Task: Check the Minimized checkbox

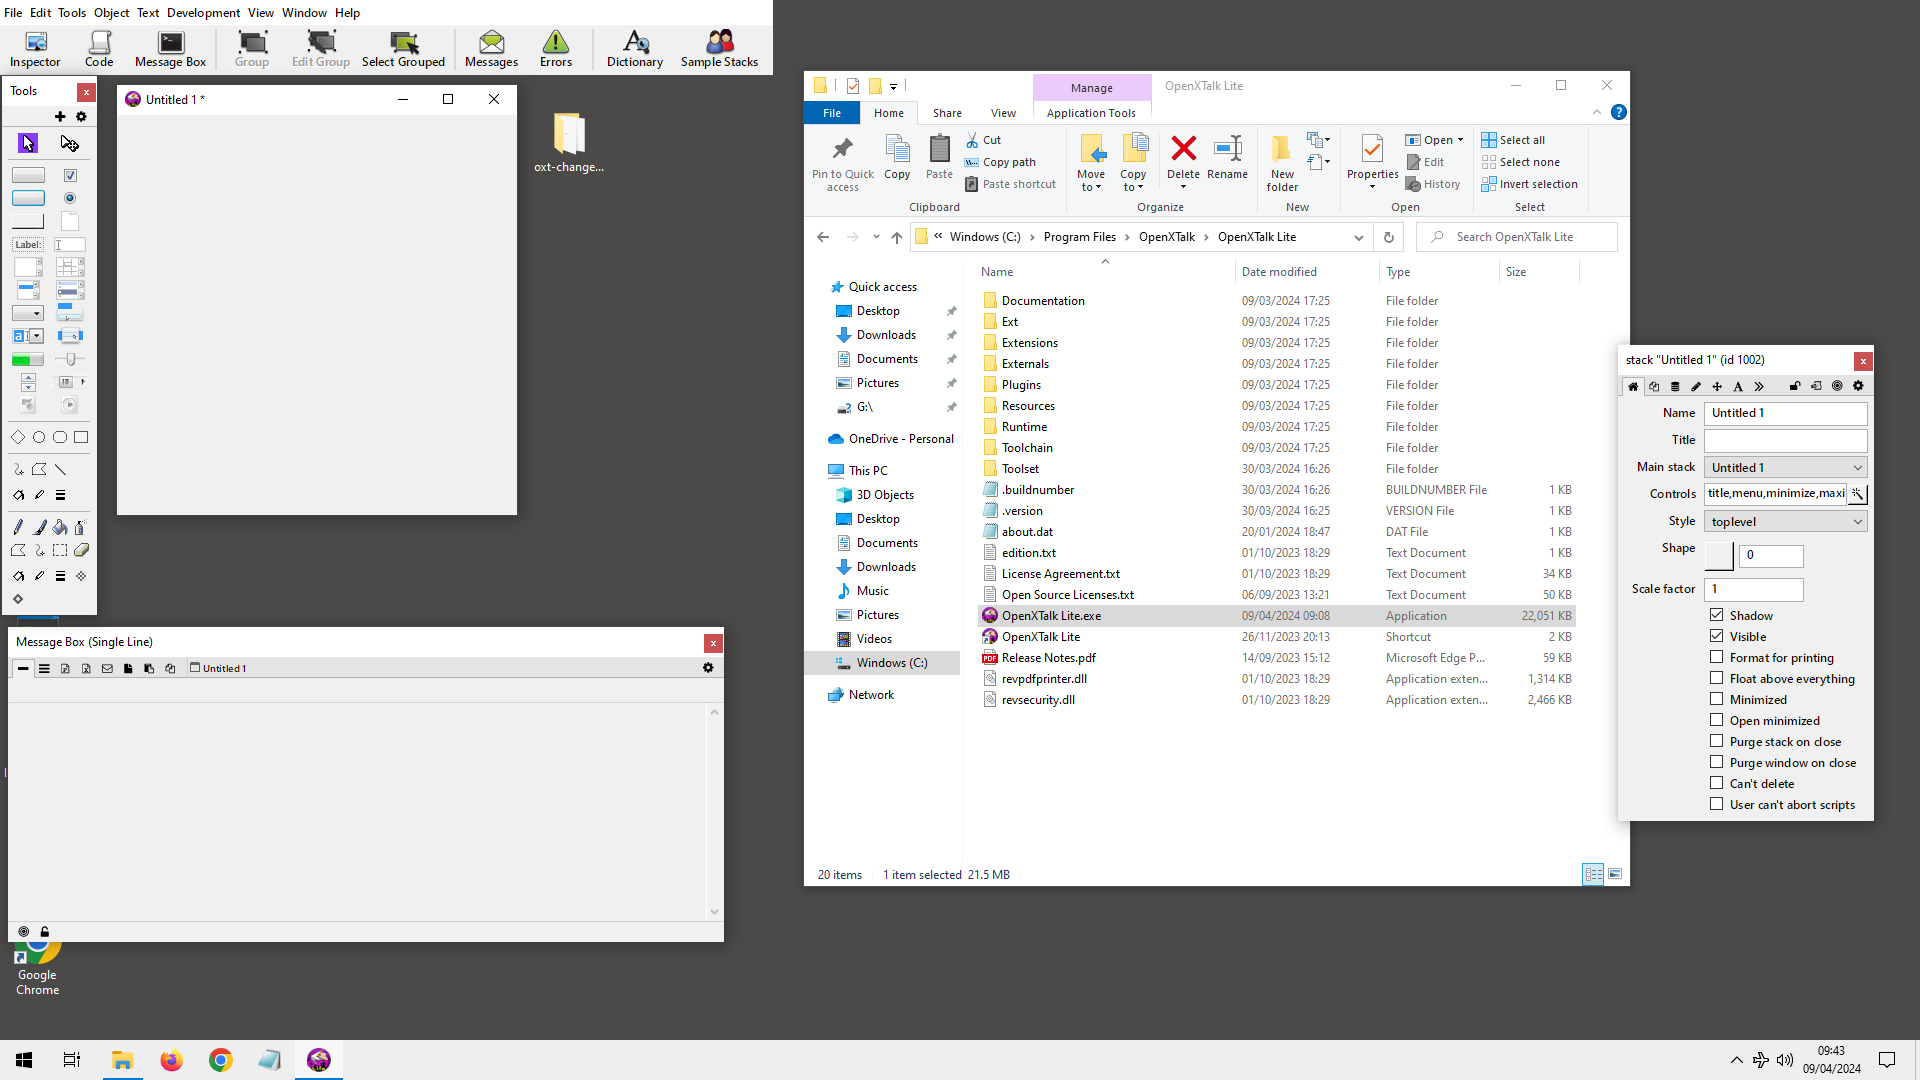Action: point(1717,699)
